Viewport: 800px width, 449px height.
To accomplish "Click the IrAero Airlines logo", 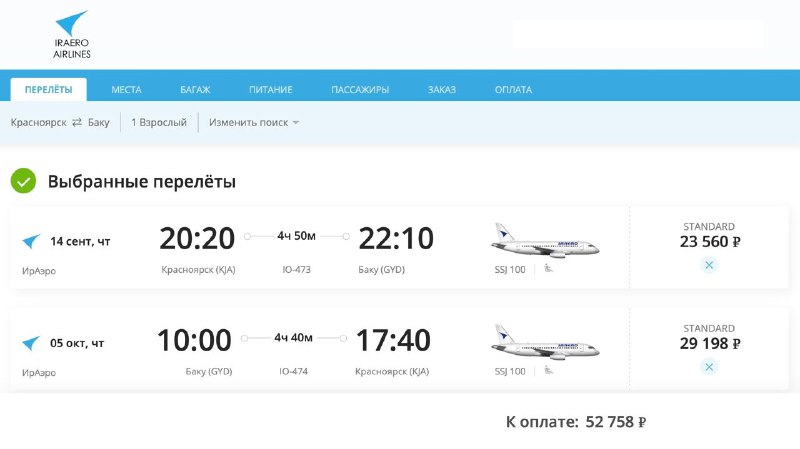I will click(x=71, y=34).
